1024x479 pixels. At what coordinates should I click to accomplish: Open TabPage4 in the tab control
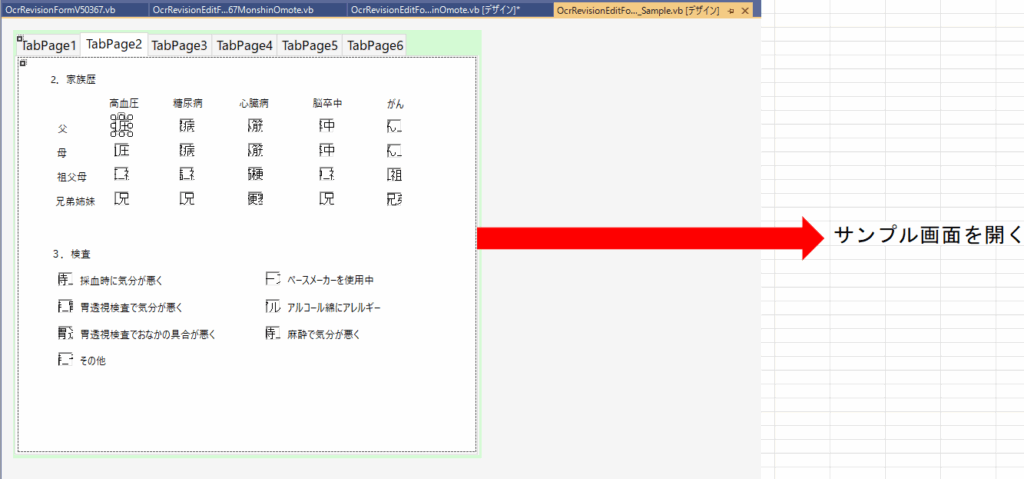point(244,46)
